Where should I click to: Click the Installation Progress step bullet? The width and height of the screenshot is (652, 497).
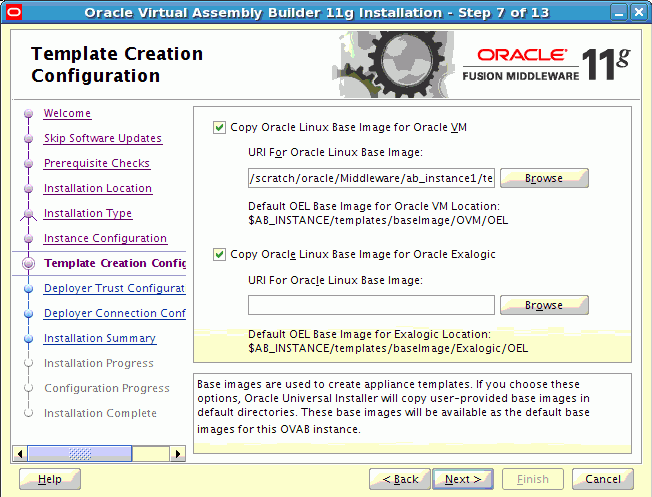click(28, 363)
